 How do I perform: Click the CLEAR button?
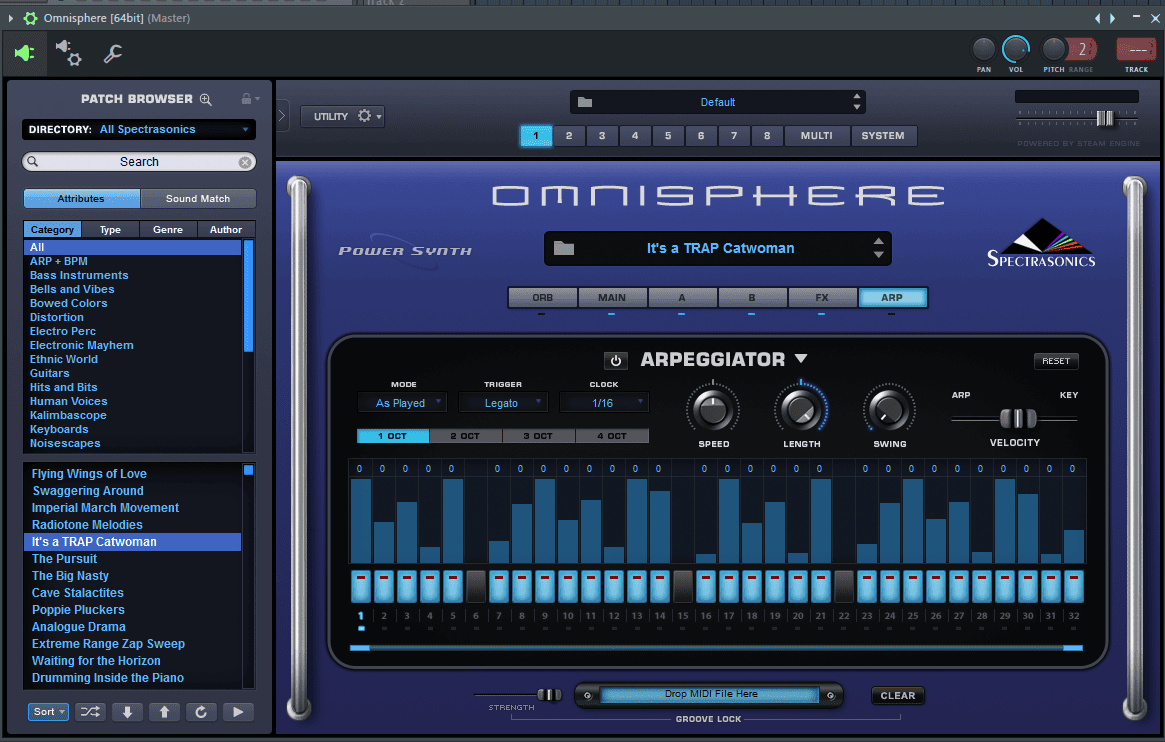click(898, 695)
